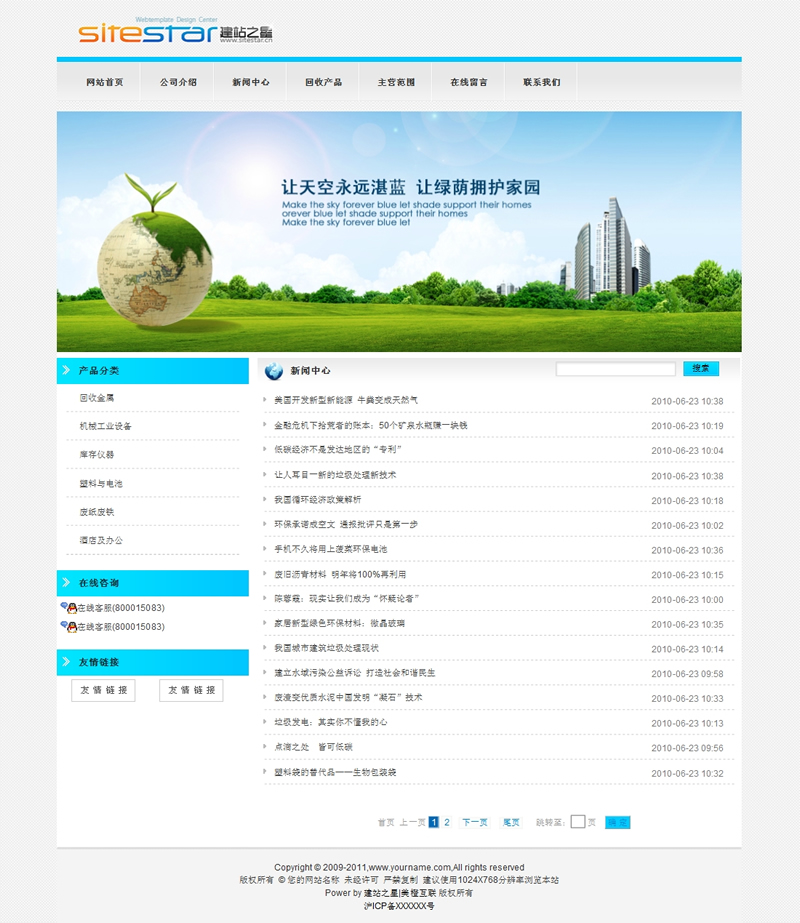Open 网站首页 in the navigation bar

coord(104,82)
